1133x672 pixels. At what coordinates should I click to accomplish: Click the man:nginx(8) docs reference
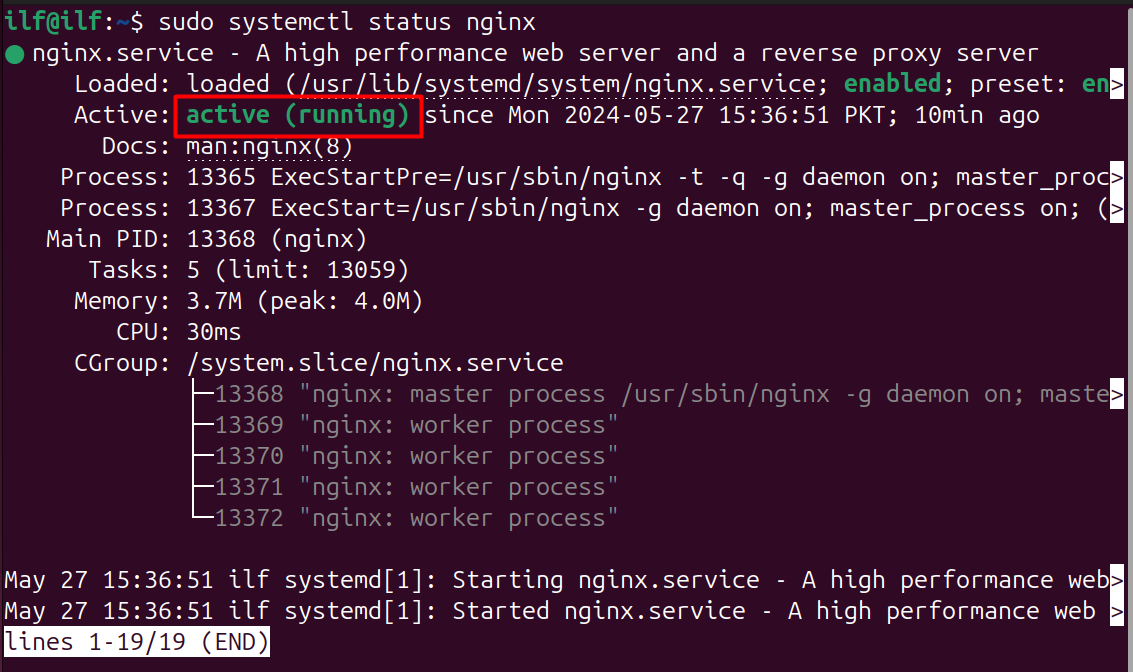(267, 145)
